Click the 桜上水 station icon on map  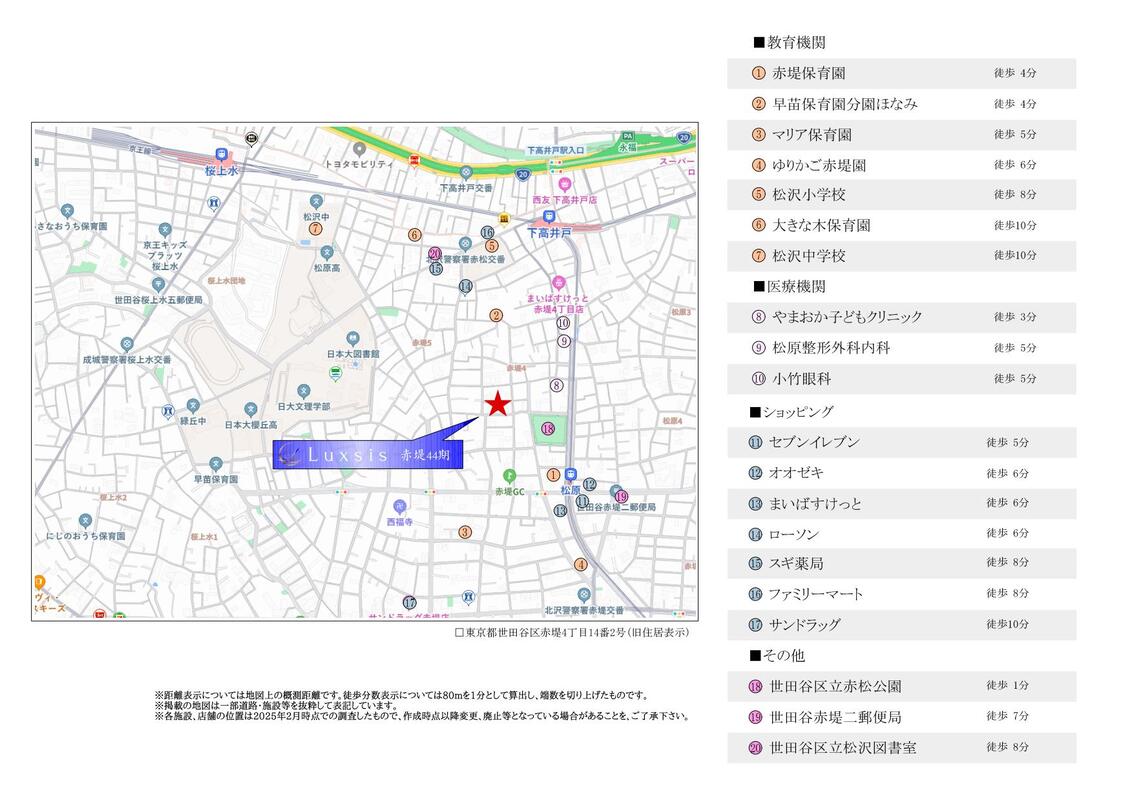(x=221, y=155)
